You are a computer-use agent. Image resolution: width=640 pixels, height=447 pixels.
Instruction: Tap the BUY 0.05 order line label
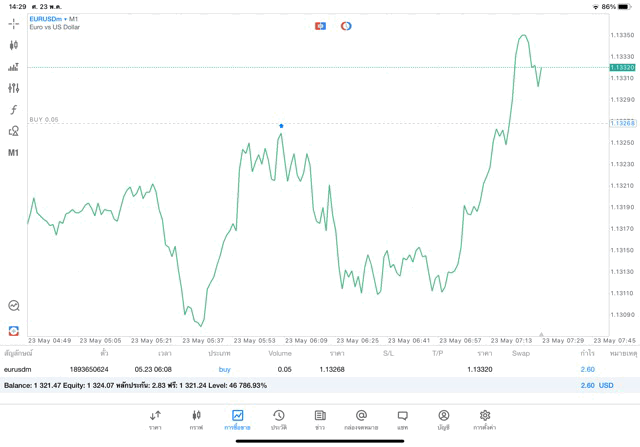pos(44,119)
